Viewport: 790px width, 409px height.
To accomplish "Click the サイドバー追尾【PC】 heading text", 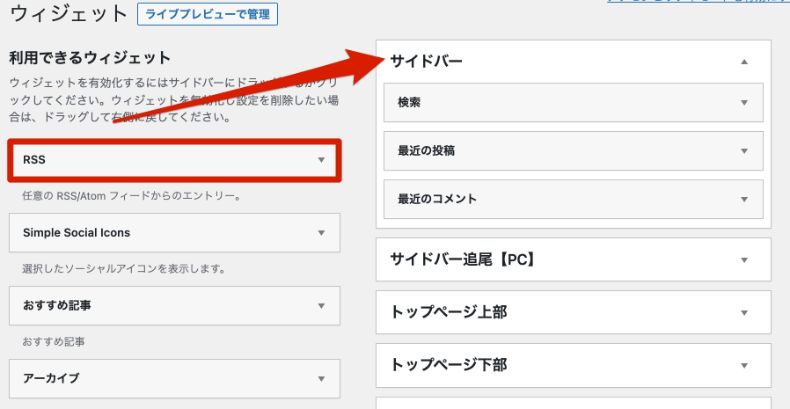I will (x=463, y=259).
